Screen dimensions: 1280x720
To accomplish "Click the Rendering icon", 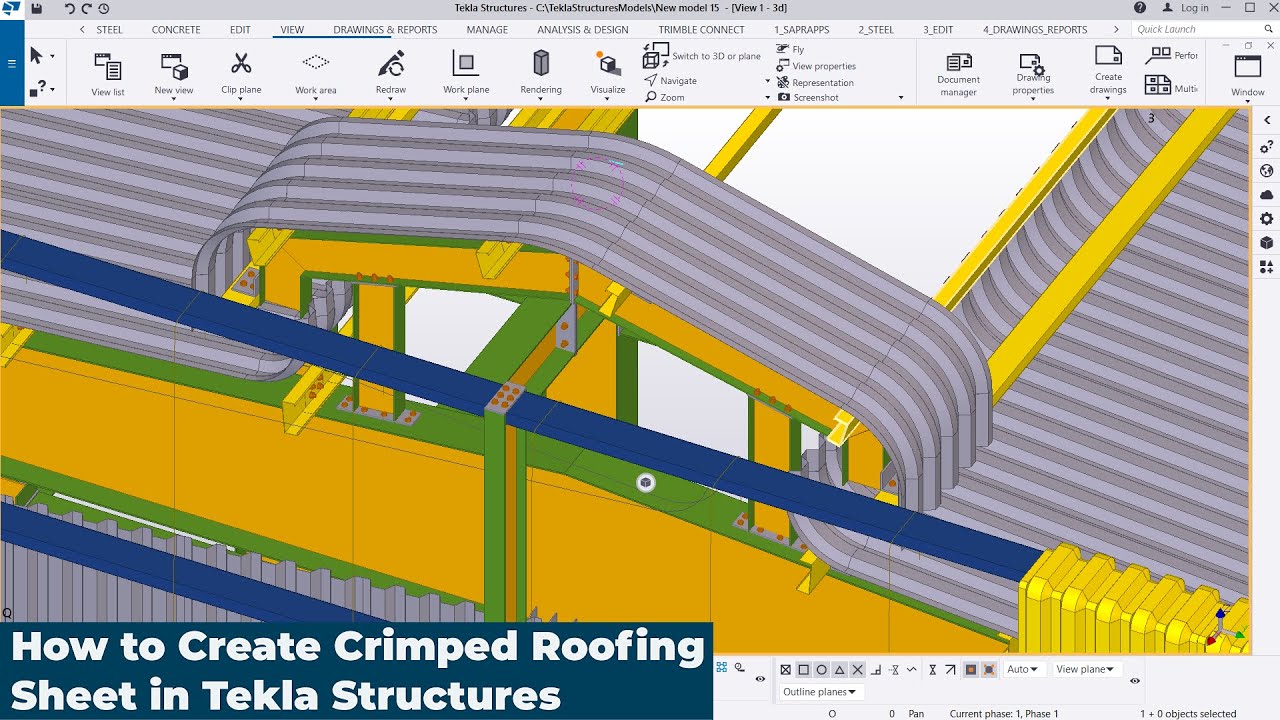I will coord(541,64).
